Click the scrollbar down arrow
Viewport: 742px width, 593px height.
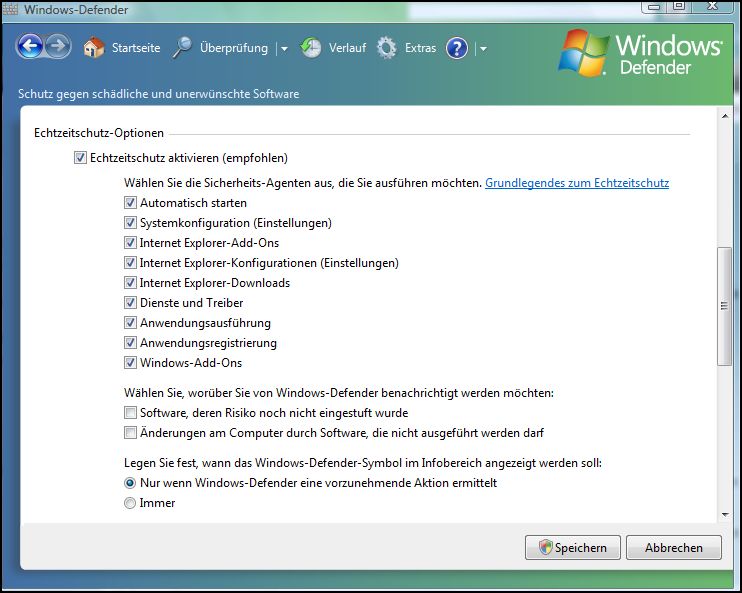[725, 514]
